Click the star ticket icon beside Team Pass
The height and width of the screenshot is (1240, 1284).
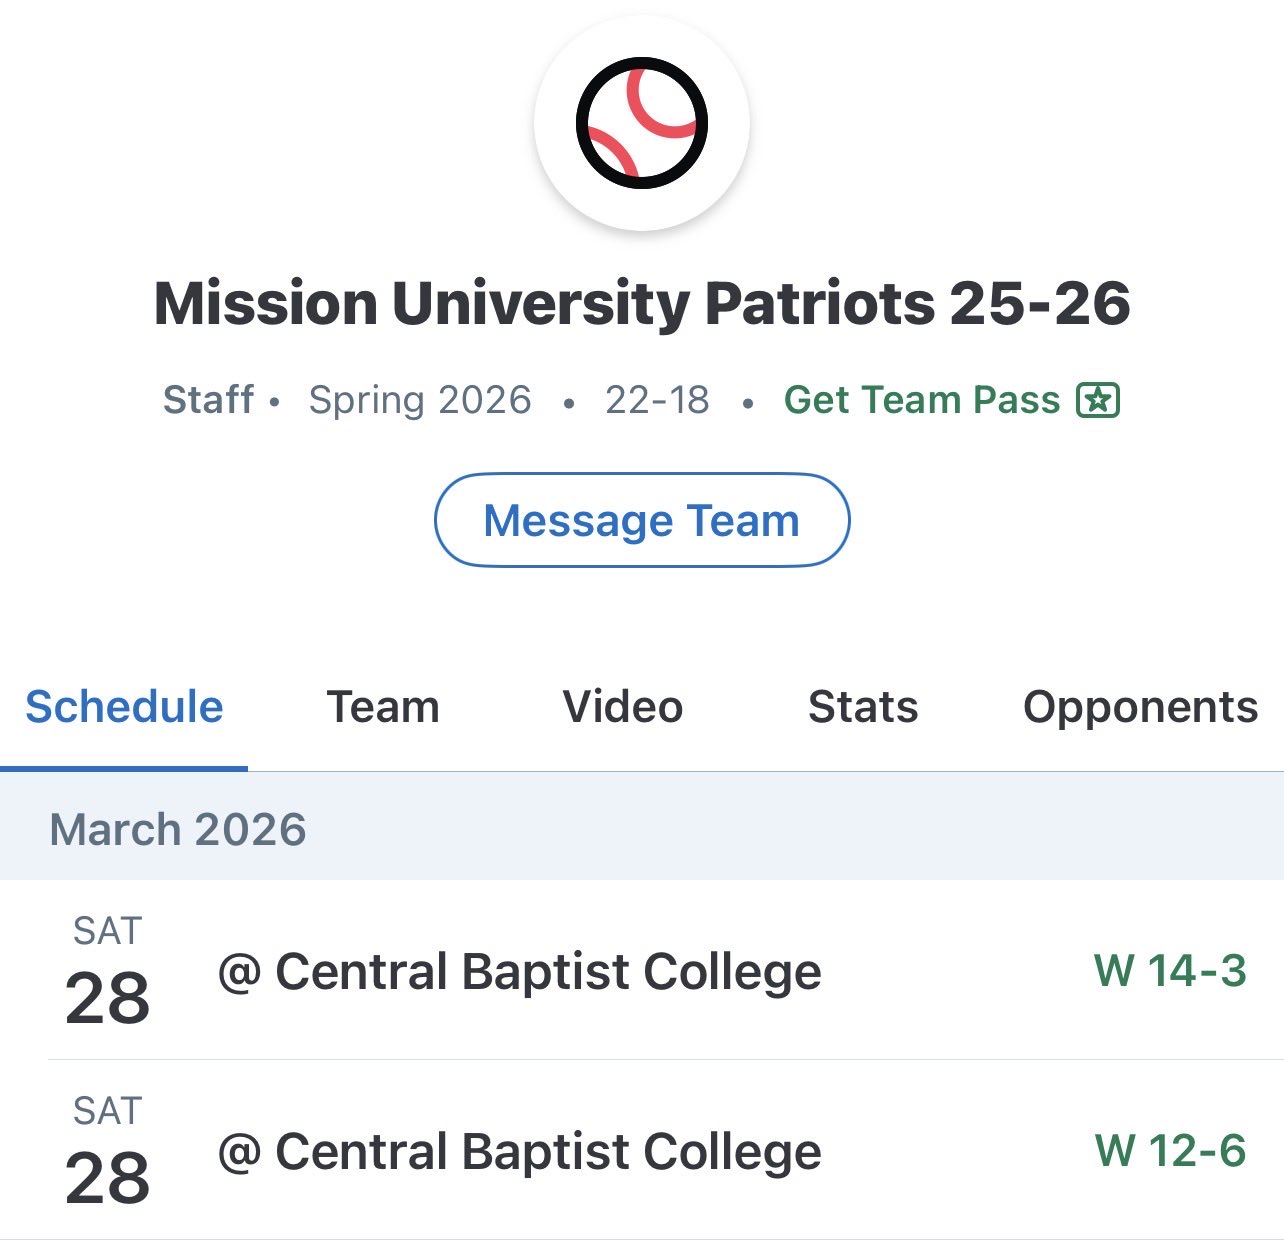[x=1098, y=400]
